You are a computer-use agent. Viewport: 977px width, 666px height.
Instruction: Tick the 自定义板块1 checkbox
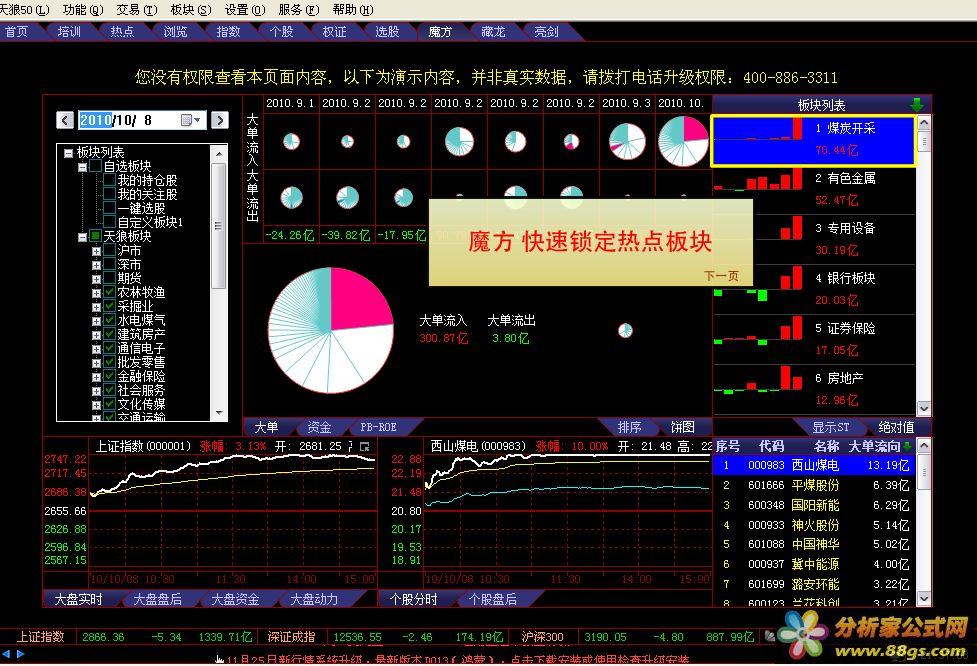pyautogui.click(x=110, y=222)
